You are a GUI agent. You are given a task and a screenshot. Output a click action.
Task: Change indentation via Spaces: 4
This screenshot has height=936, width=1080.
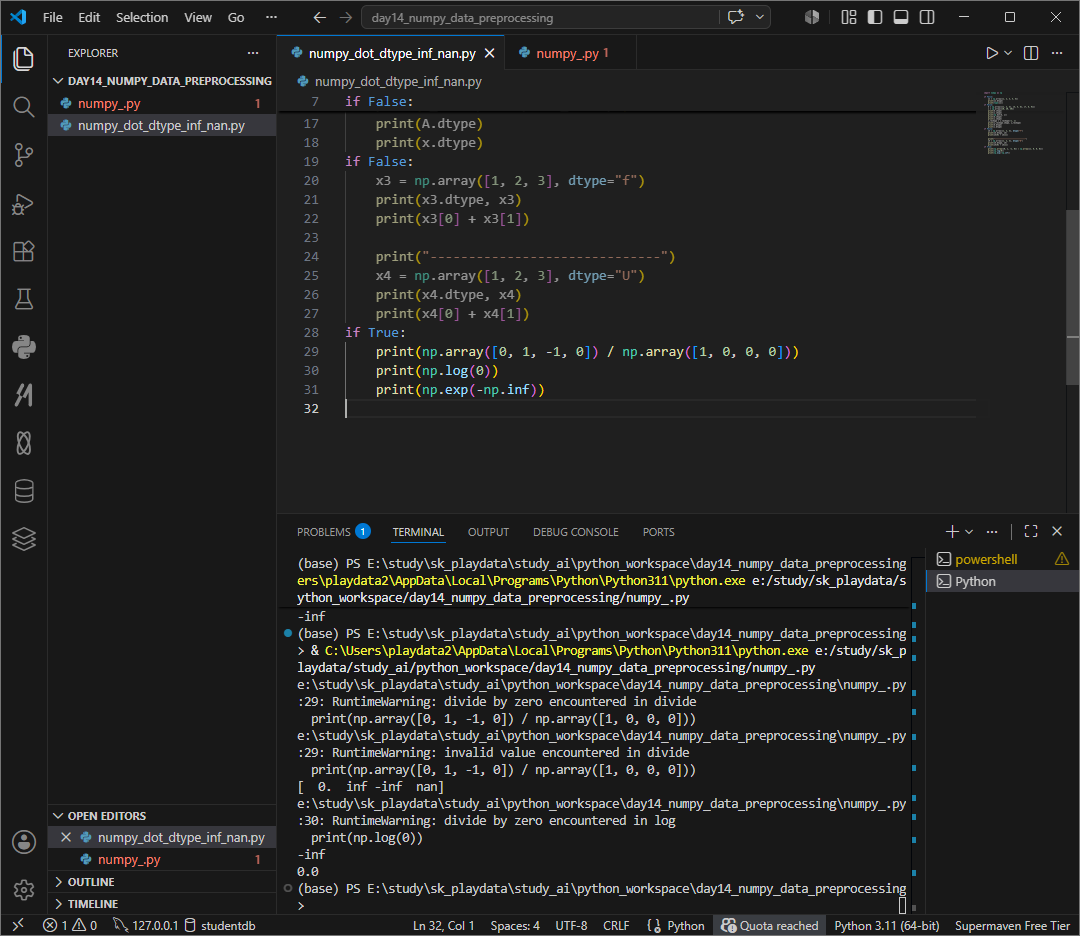click(x=515, y=925)
